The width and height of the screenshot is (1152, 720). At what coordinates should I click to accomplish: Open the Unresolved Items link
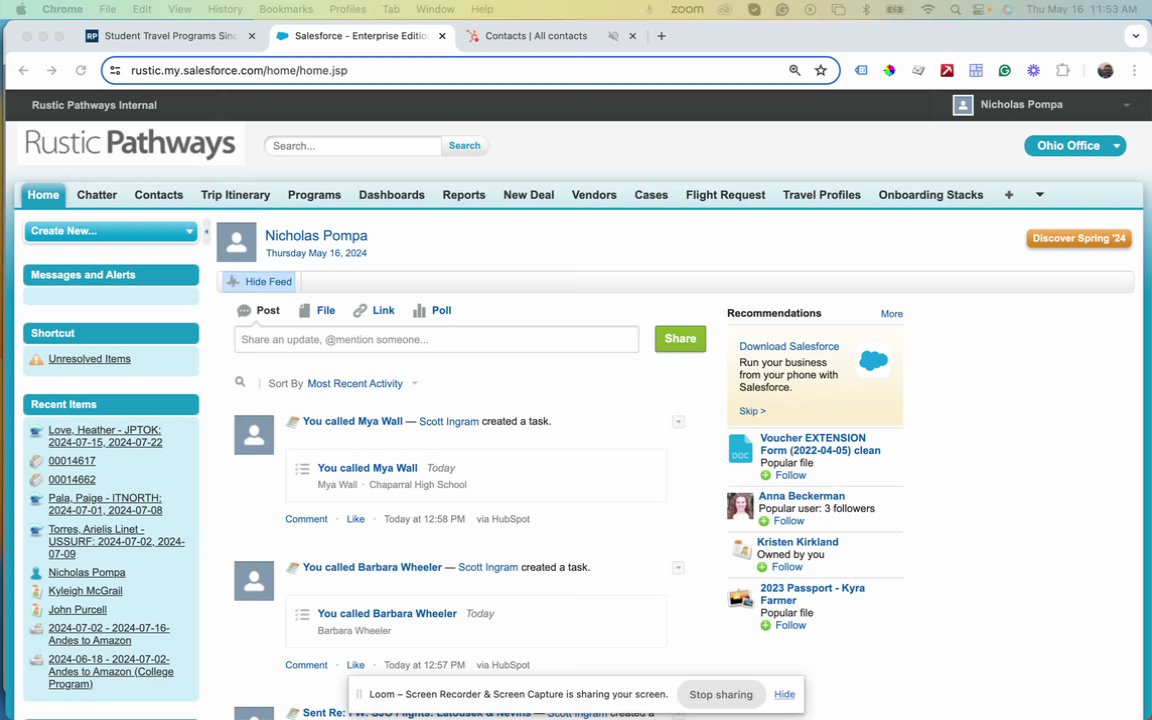pyautogui.click(x=90, y=359)
